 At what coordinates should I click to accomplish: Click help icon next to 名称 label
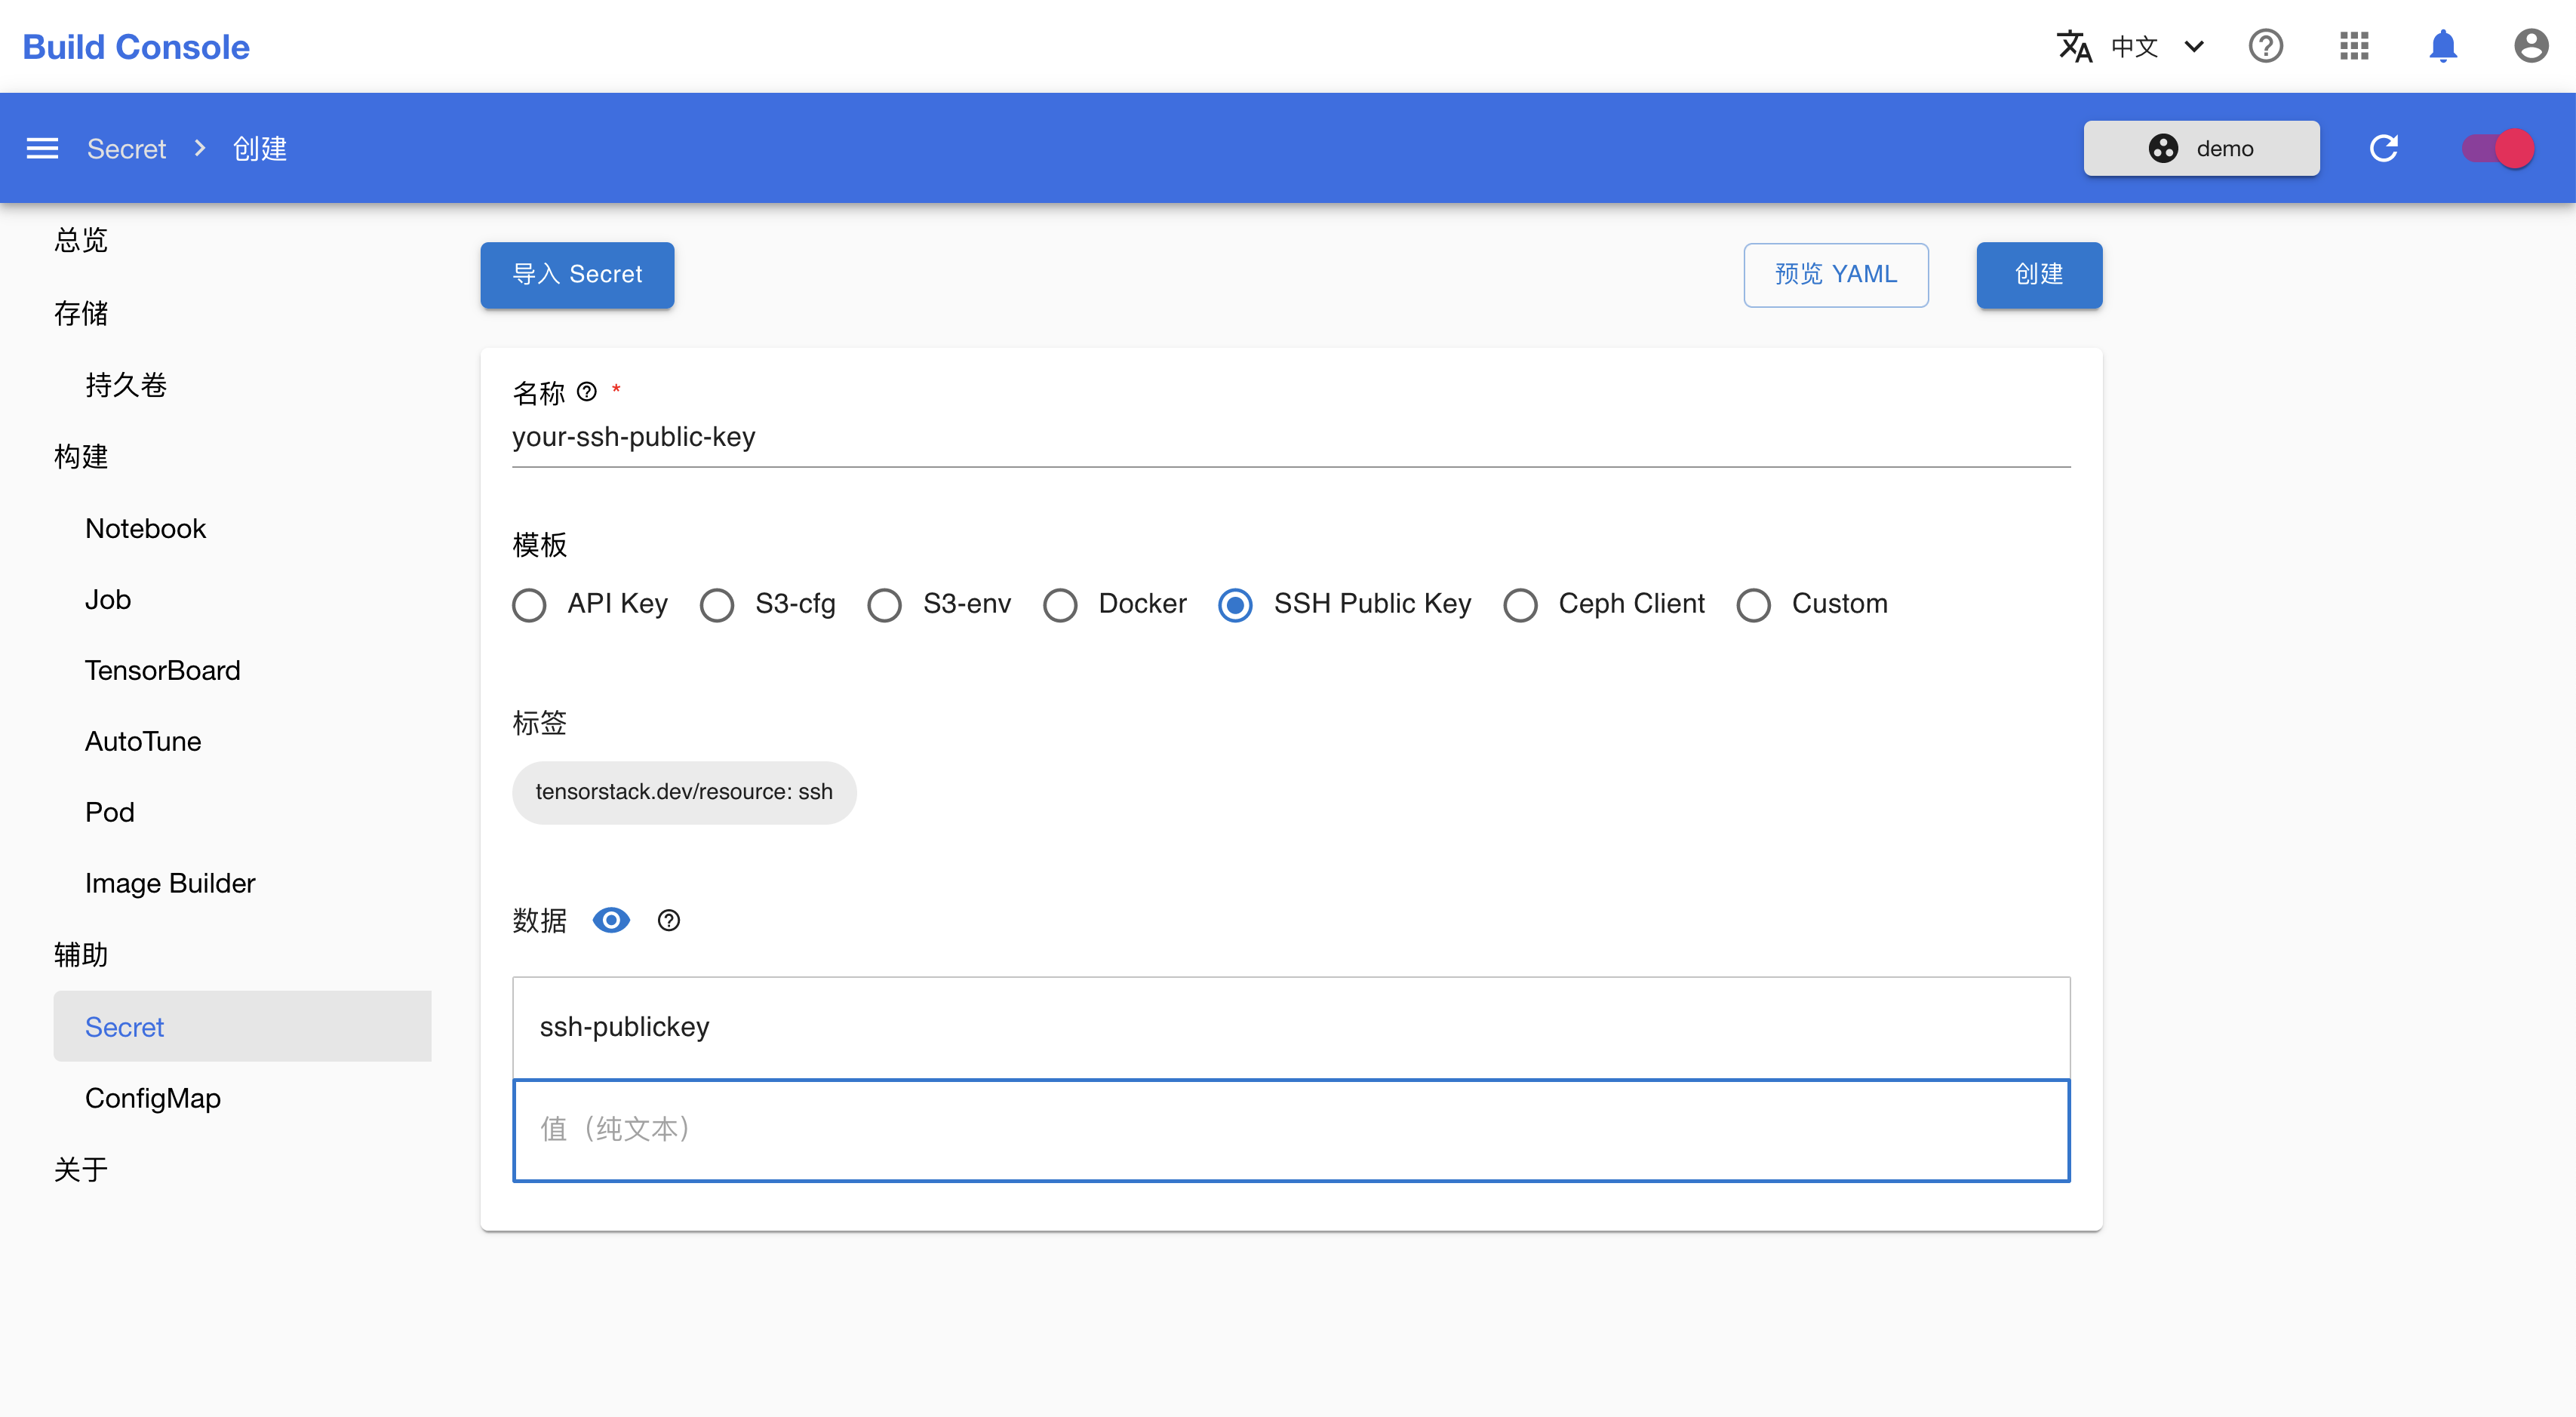(x=587, y=392)
